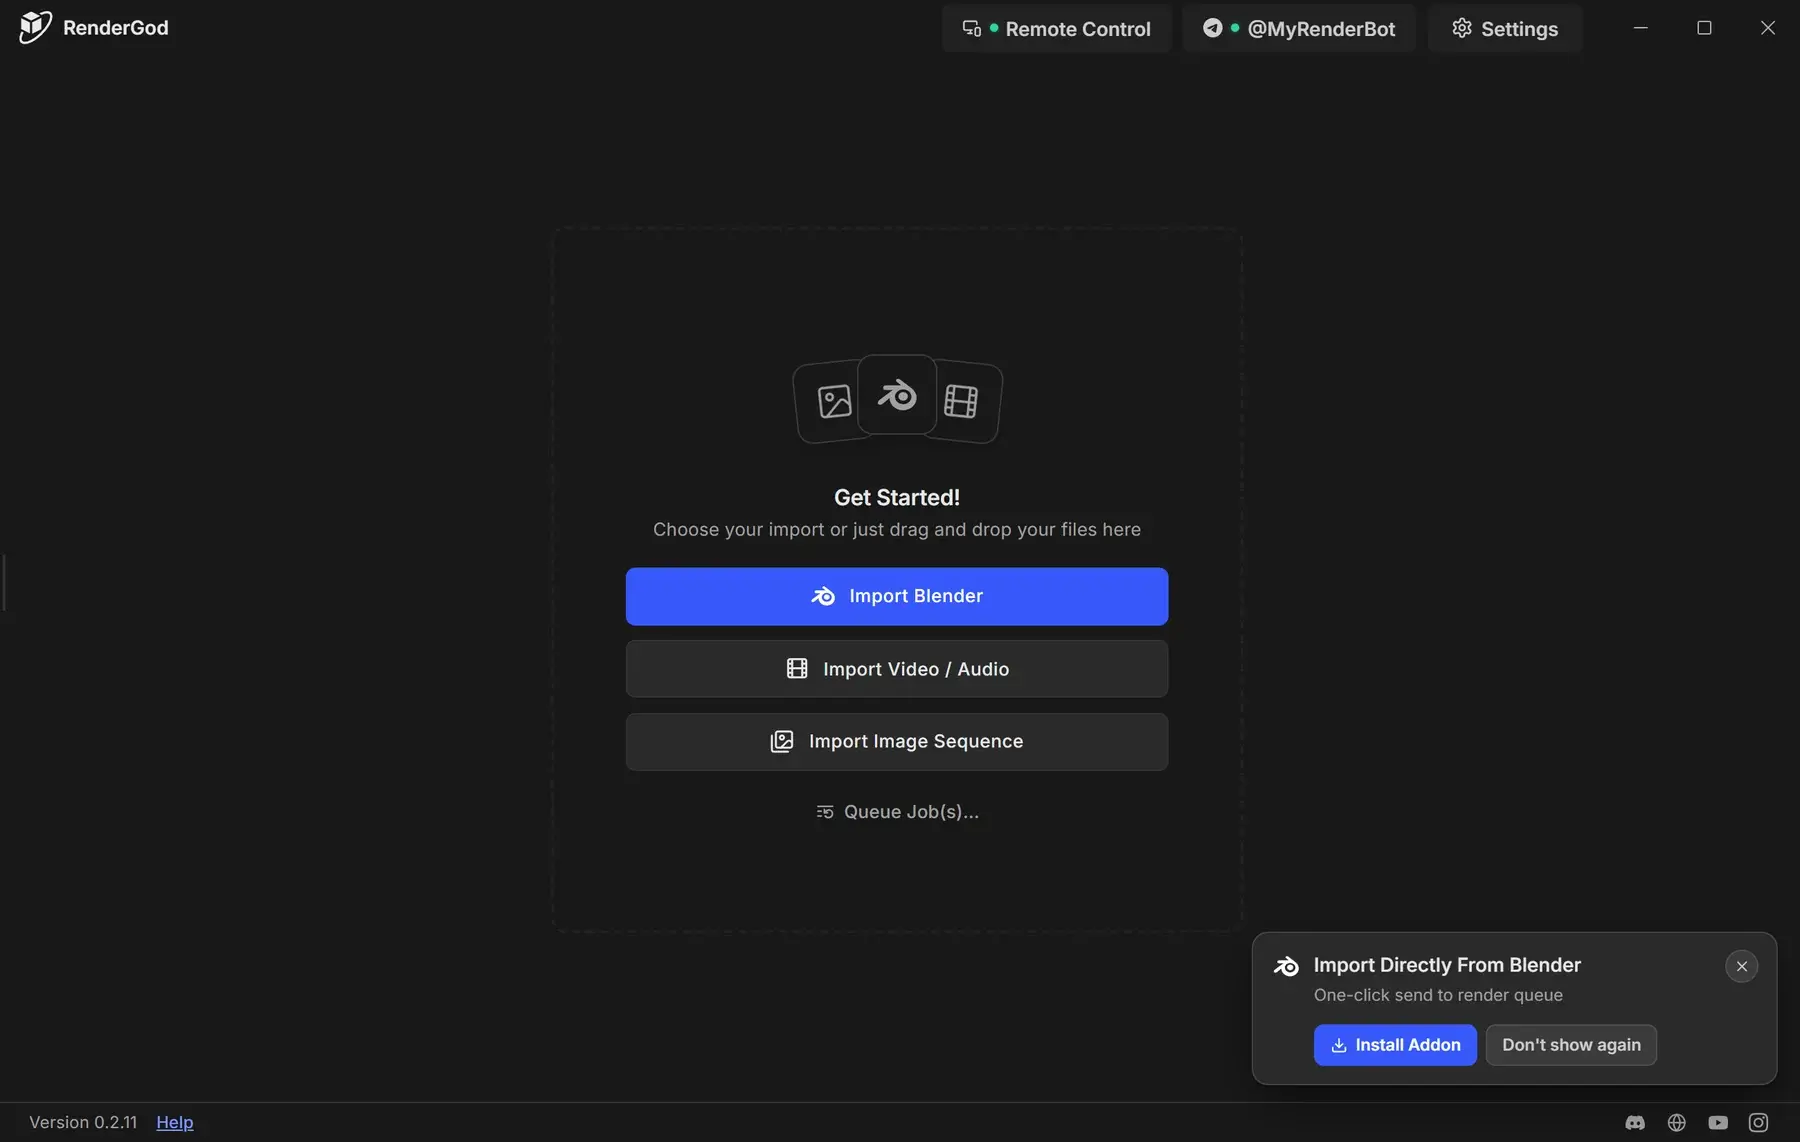Select Import Image Sequence
Screen dimensions: 1800x1142
coord(896,741)
